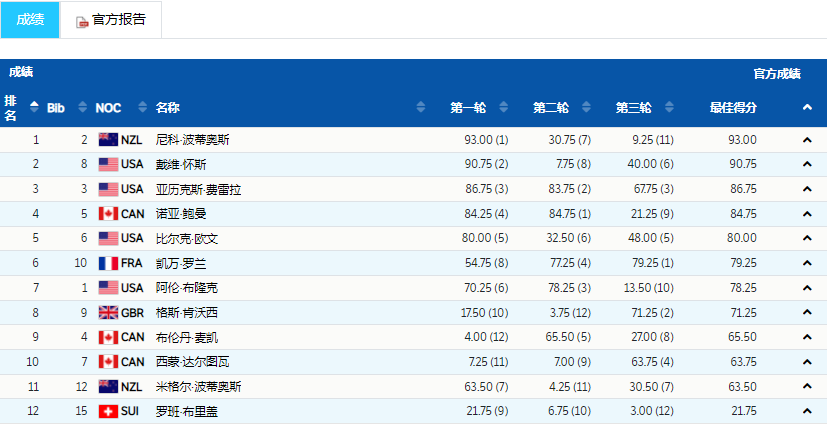Click second-round score 78.25 (3)
The width and height of the screenshot is (827, 425).
tap(570, 287)
